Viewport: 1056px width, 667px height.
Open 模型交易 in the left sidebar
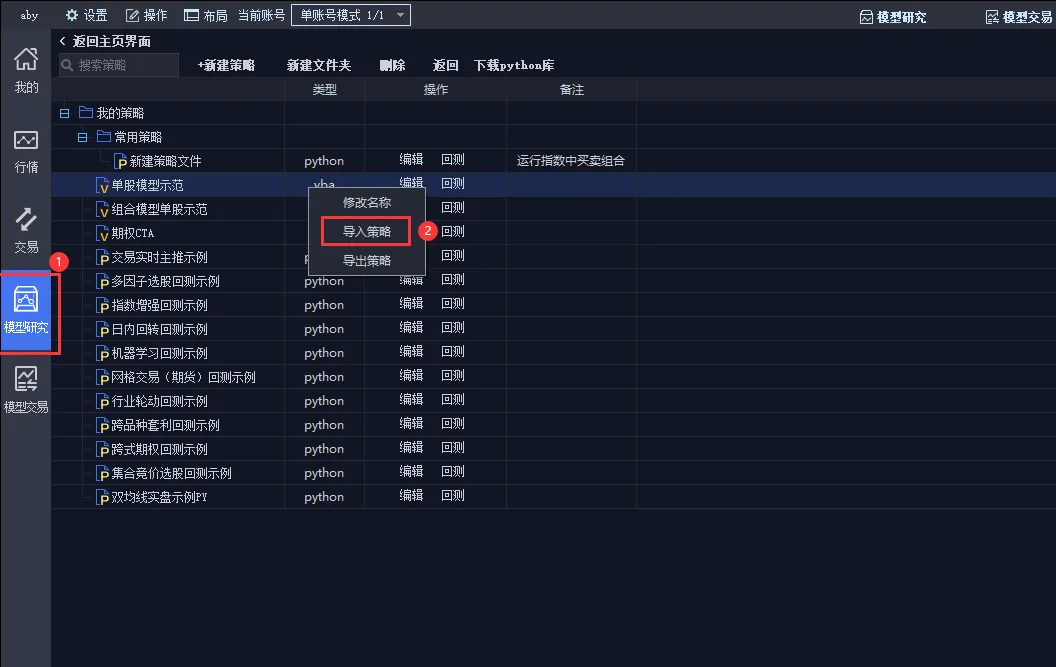(x=26, y=389)
